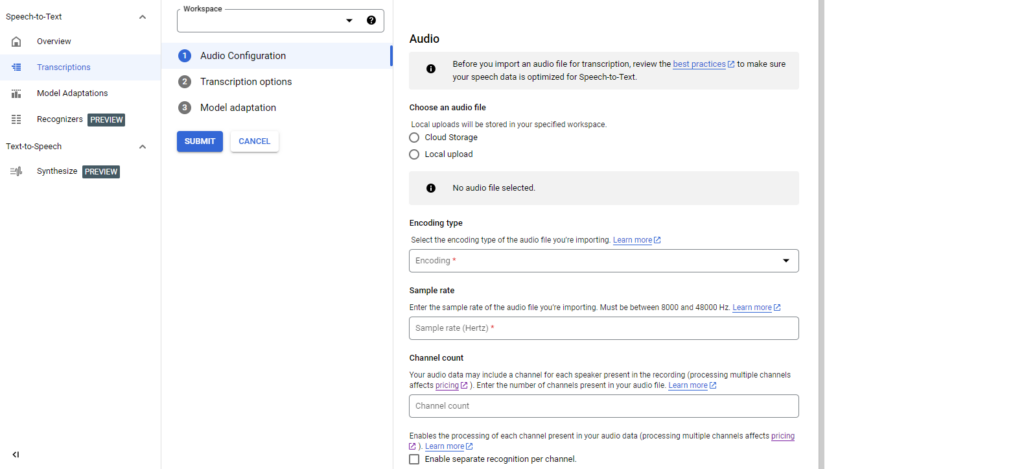Open Learn more link under Channel count
The height and width of the screenshot is (469, 1024).
tap(688, 385)
